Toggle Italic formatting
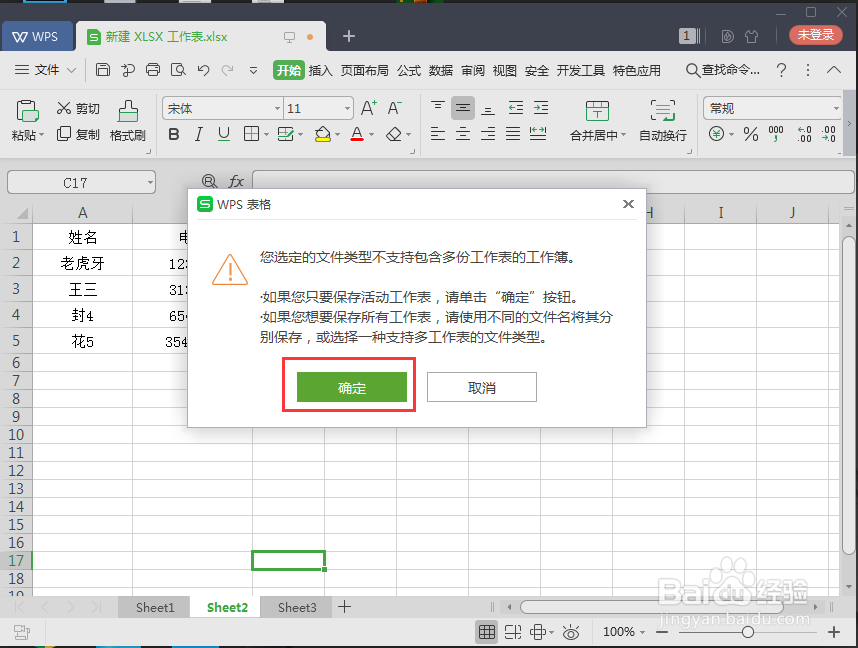Screen dimensions: 858x648 pos(198,134)
